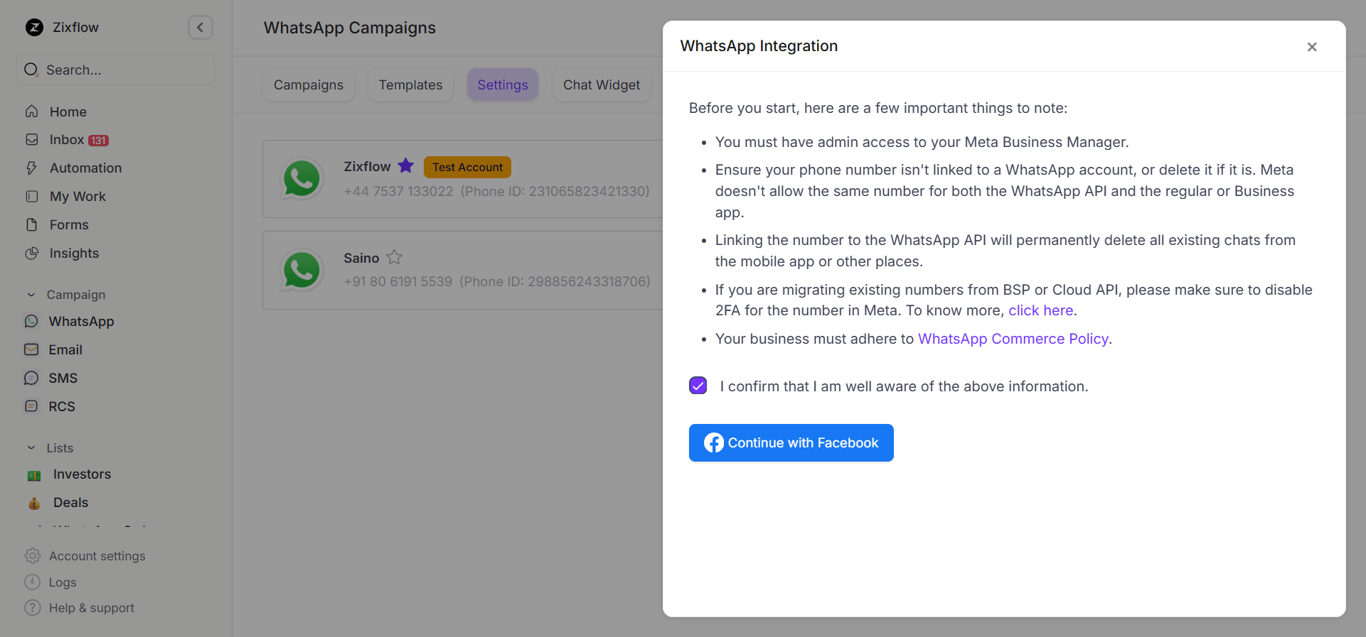Open the Insights section
The image size is (1366, 637).
(x=74, y=253)
